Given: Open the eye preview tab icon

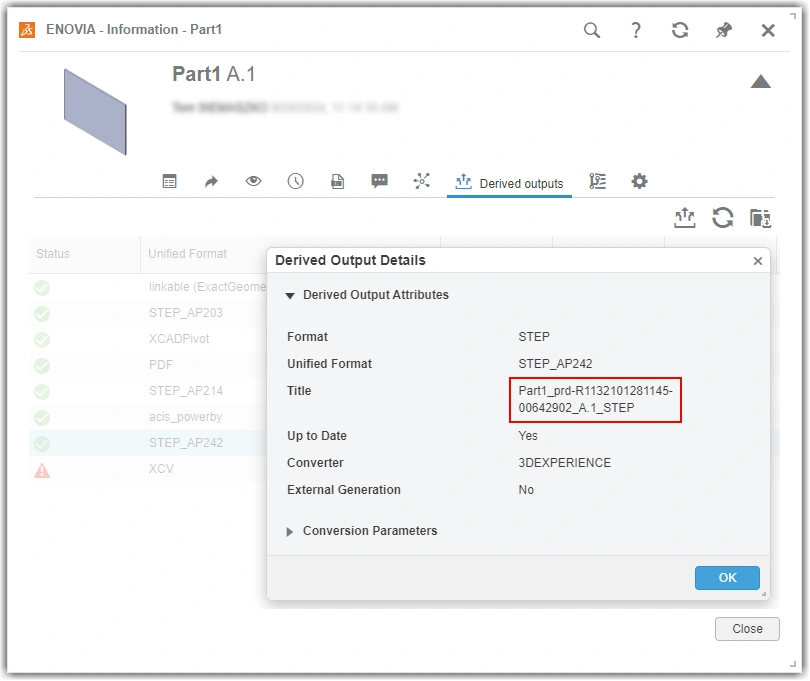Looking at the screenshot, I should pos(253,181).
